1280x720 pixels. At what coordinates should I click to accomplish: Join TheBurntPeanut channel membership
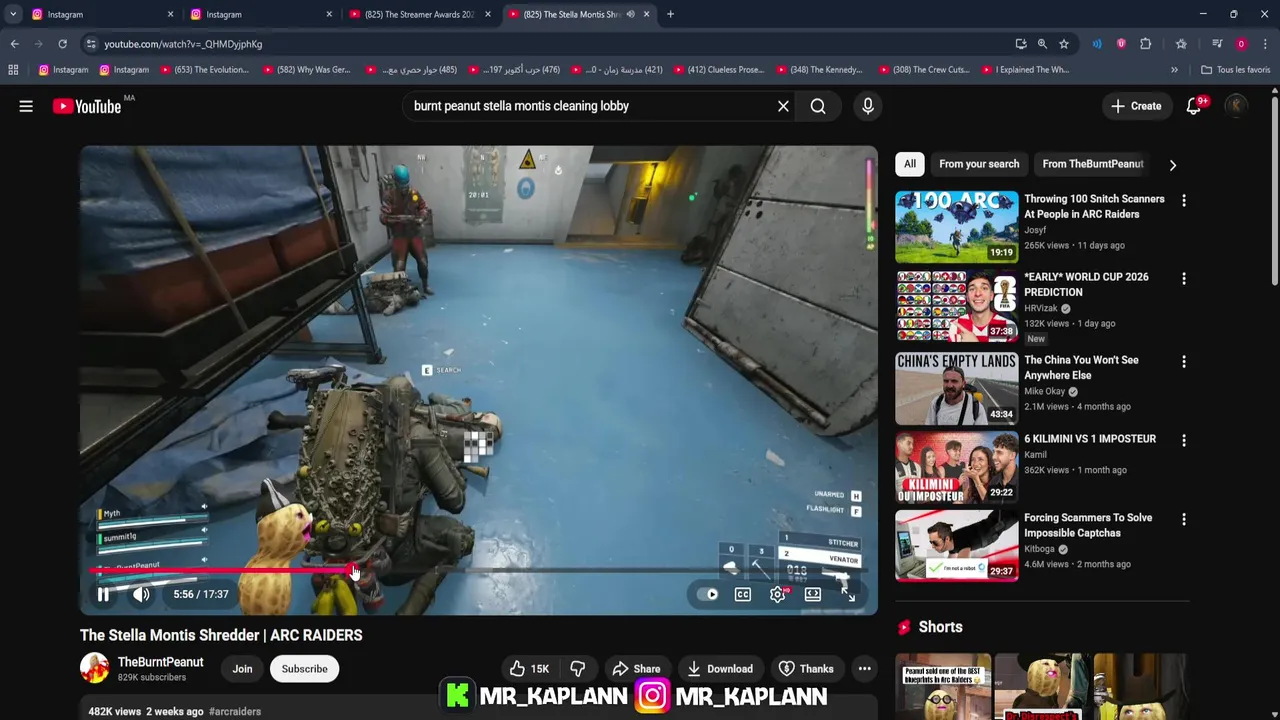[x=242, y=669]
